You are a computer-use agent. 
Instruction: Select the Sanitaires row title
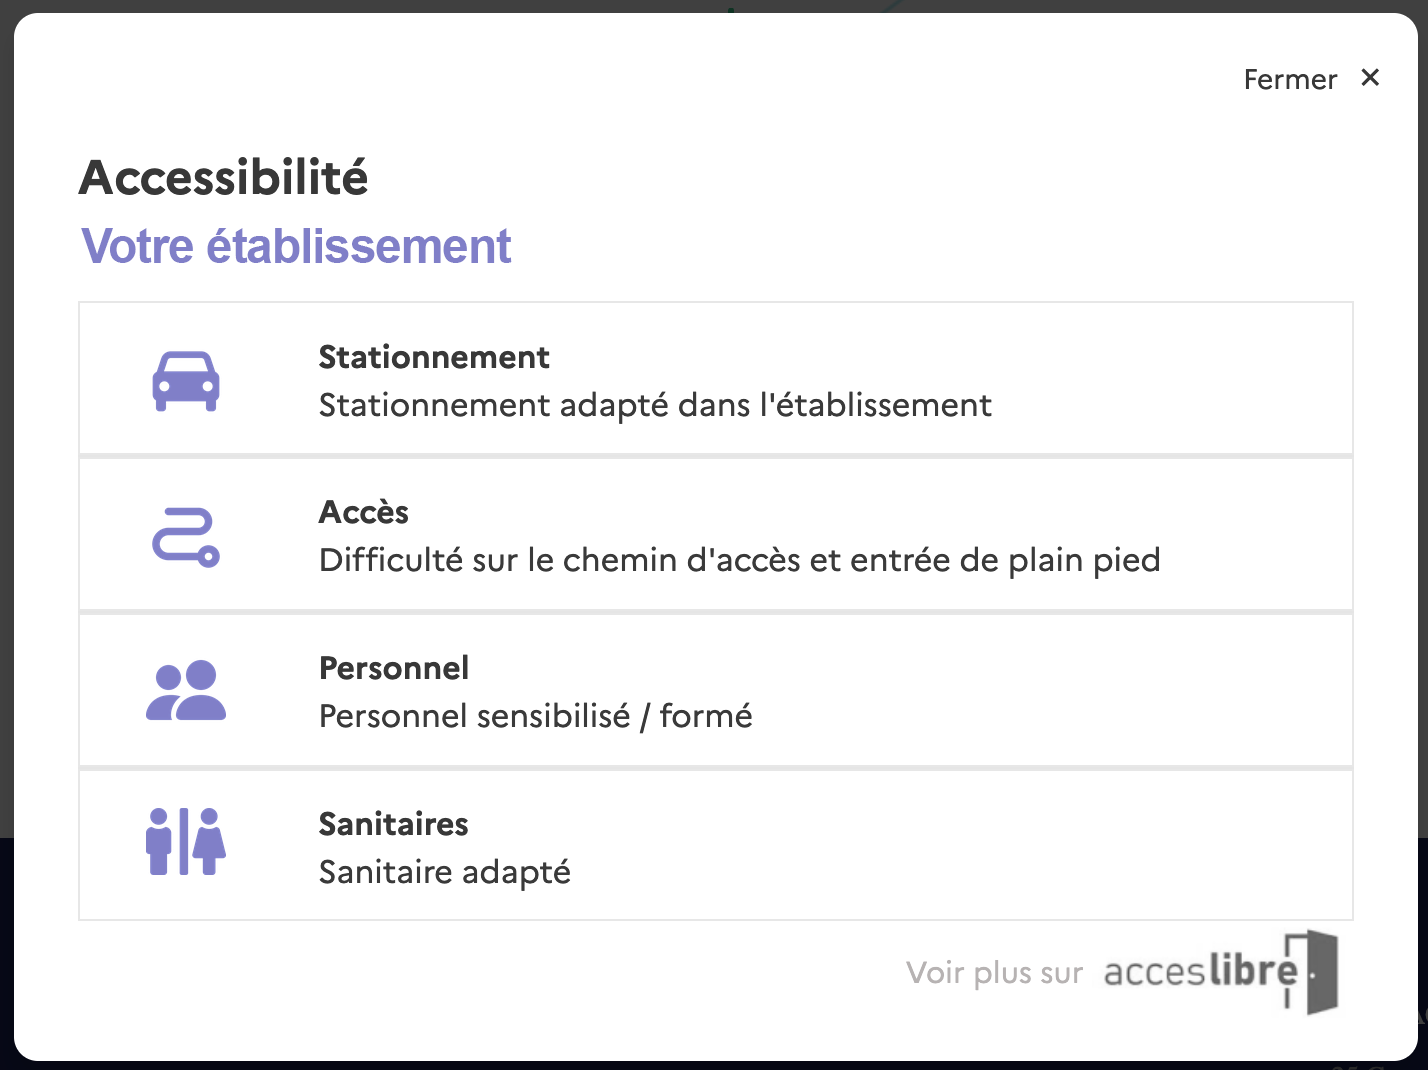click(394, 824)
